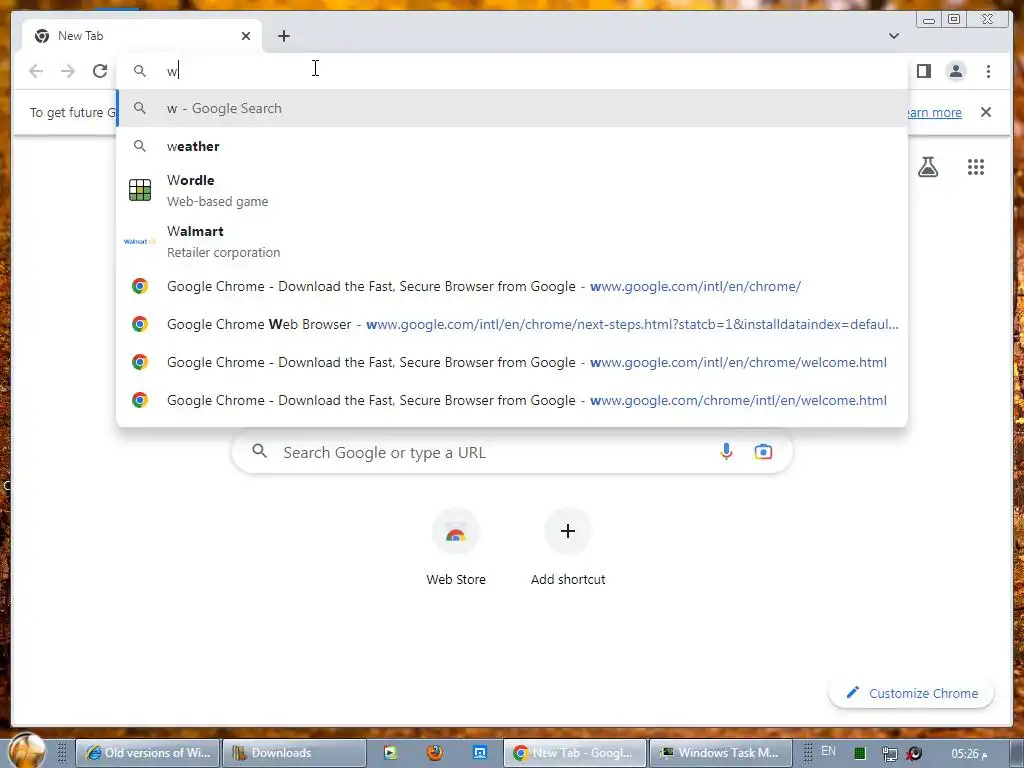This screenshot has height=768, width=1024.
Task: Click the network tray icon
Action: click(889, 754)
